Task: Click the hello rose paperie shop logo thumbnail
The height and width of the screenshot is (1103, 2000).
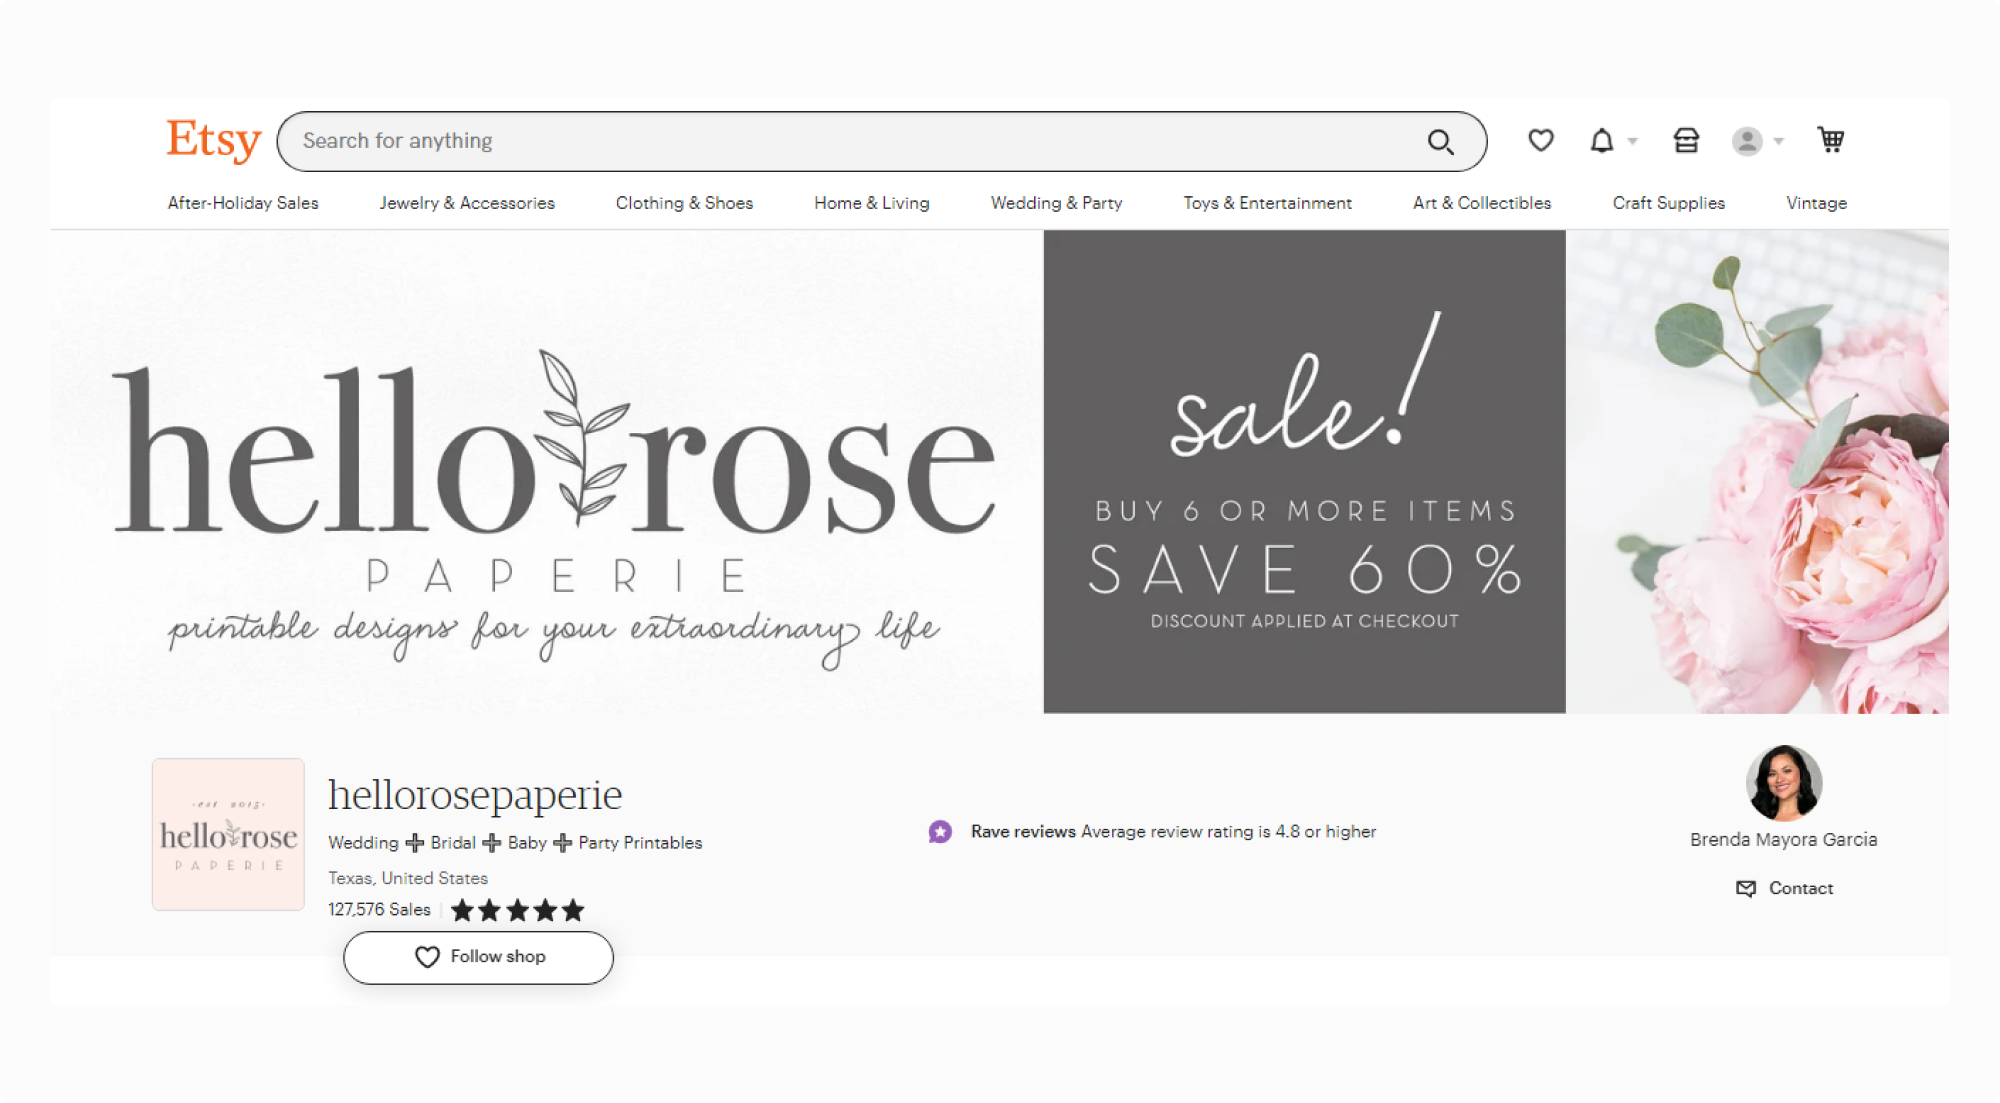Action: 228,834
